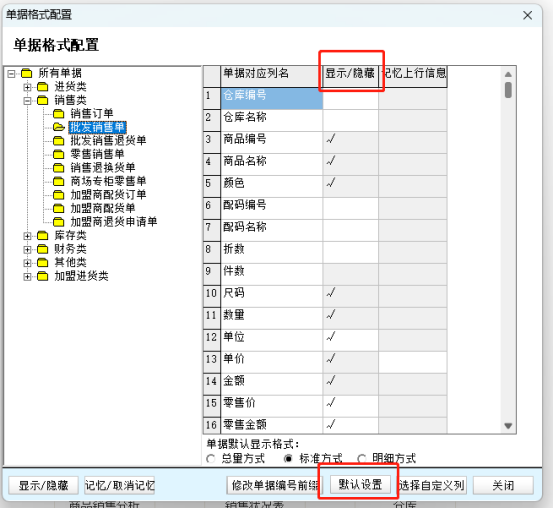This screenshot has width=554, height=508.
Task: Select the 折数 row cell
Action: pyautogui.click(x=271, y=249)
